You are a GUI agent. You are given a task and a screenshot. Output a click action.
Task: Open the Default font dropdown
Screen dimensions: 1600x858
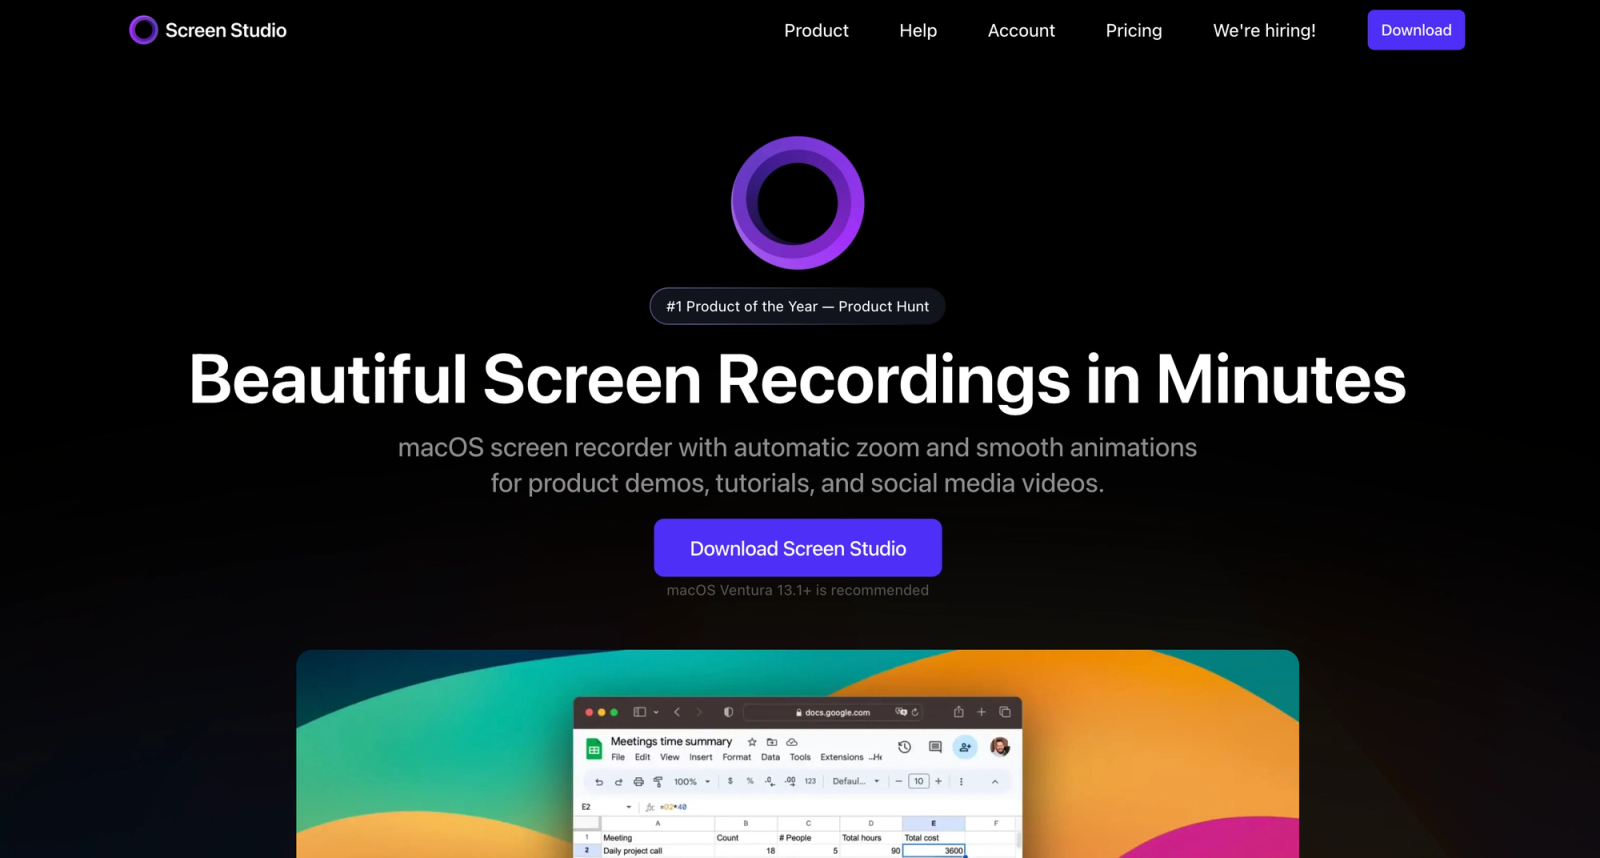point(856,781)
